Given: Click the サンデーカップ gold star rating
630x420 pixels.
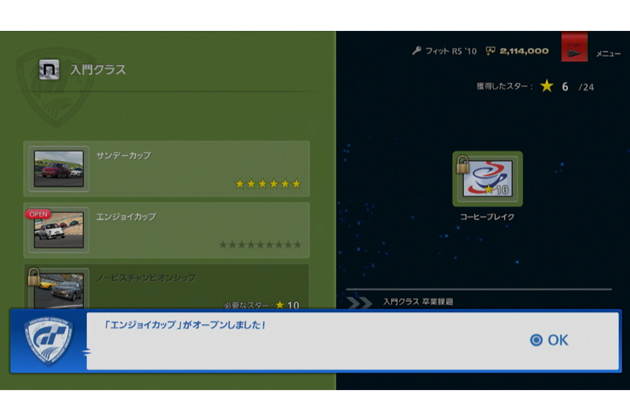Looking at the screenshot, I should click(267, 184).
